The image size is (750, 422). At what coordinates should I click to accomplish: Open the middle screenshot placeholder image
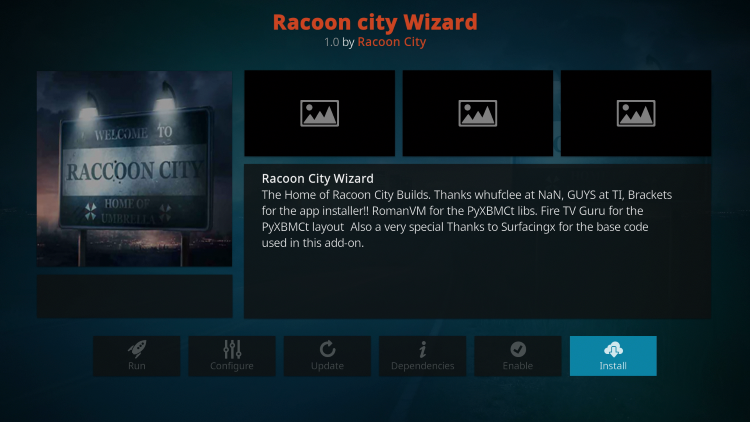pyautogui.click(x=478, y=113)
